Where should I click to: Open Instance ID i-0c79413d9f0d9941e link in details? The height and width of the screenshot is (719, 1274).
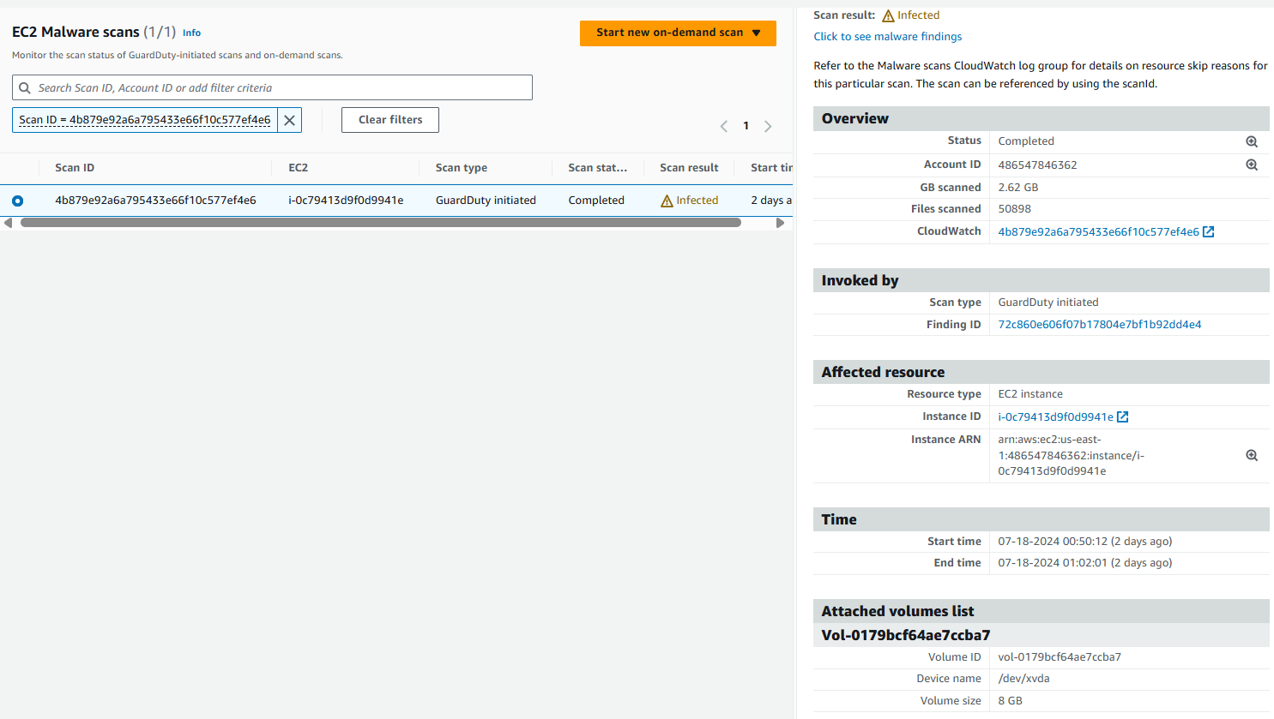(1055, 417)
